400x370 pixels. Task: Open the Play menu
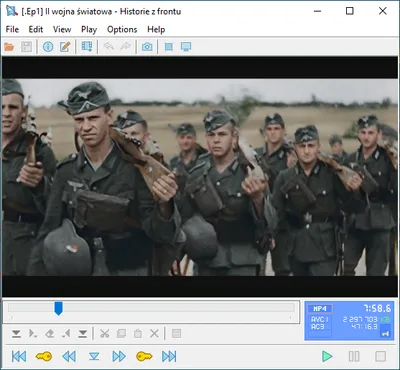[x=89, y=30]
